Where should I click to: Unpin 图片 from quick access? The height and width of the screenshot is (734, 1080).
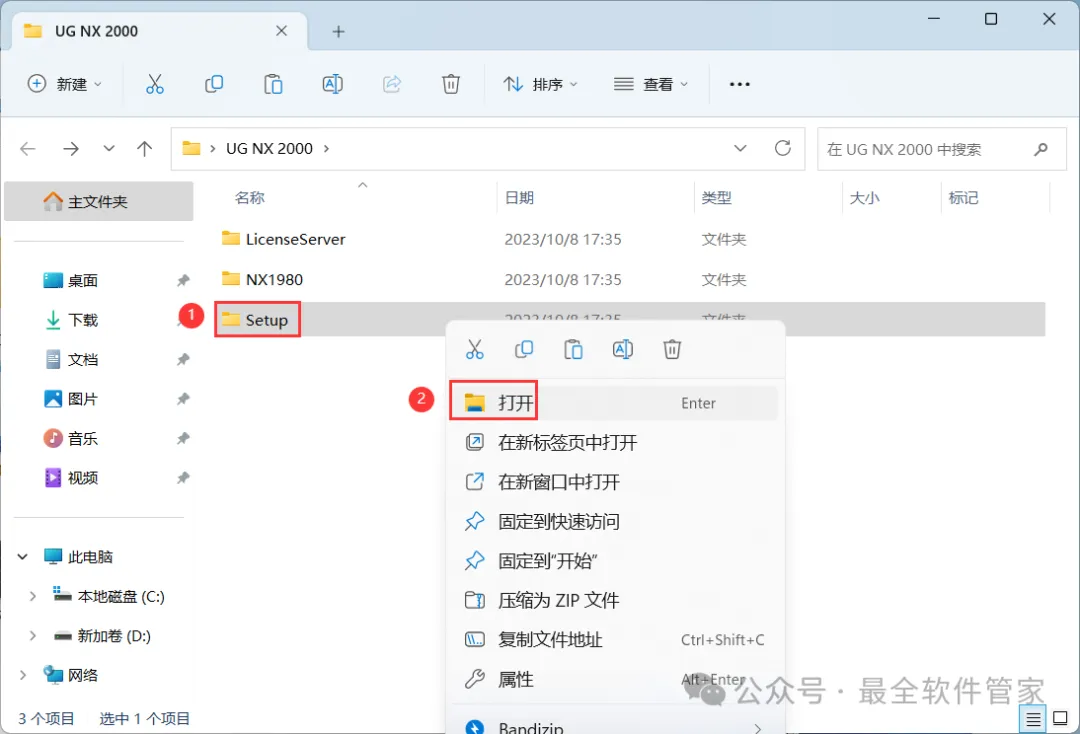(x=183, y=399)
